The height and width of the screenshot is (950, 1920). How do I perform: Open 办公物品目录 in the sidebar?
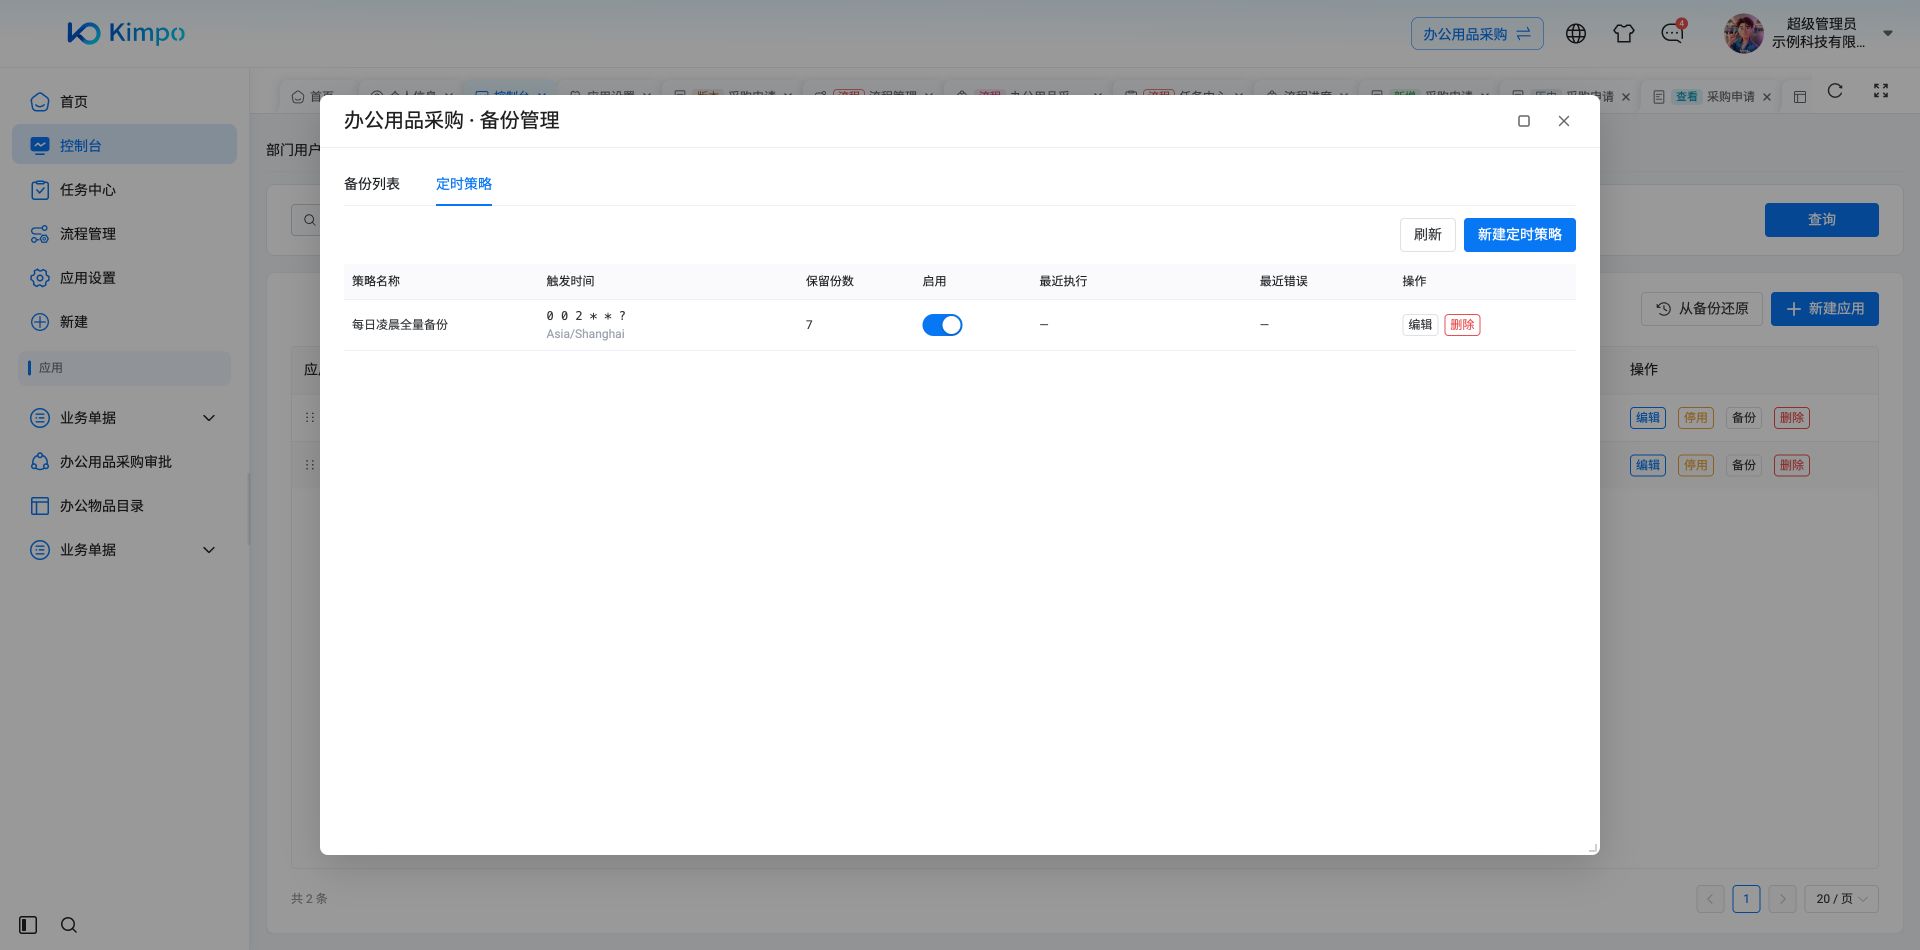pos(125,505)
